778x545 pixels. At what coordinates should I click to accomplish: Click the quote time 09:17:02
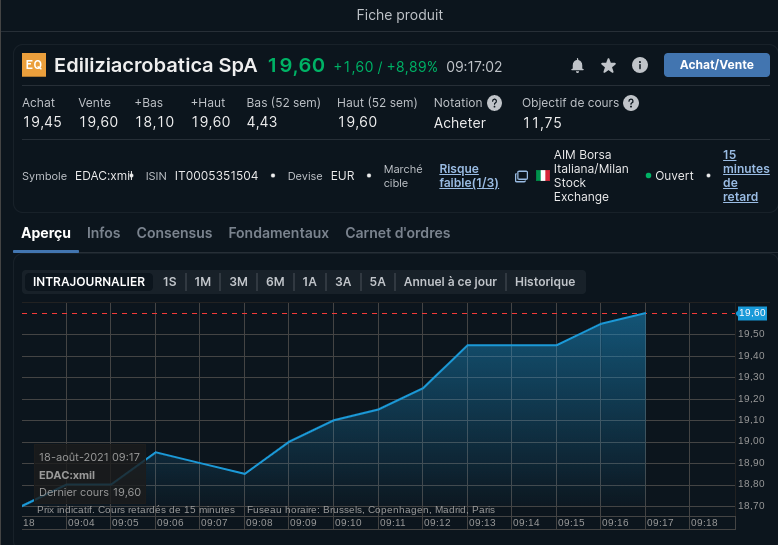click(474, 67)
